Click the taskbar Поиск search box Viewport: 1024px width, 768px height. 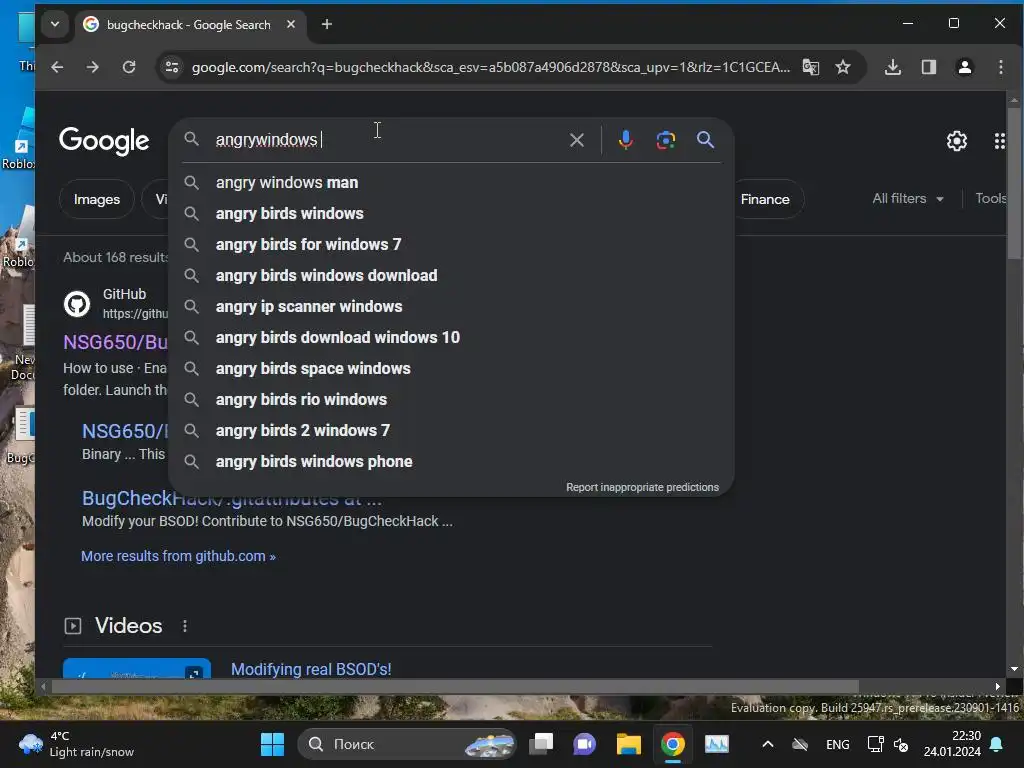[408, 744]
